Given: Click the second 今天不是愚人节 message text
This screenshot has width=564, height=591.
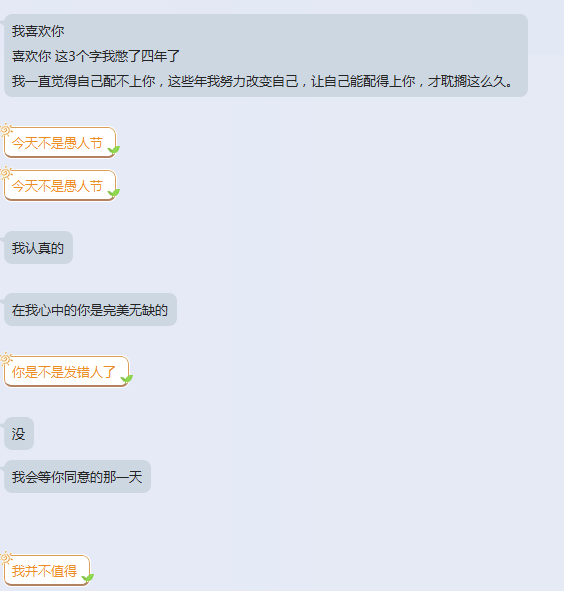Looking at the screenshot, I should tap(57, 186).
